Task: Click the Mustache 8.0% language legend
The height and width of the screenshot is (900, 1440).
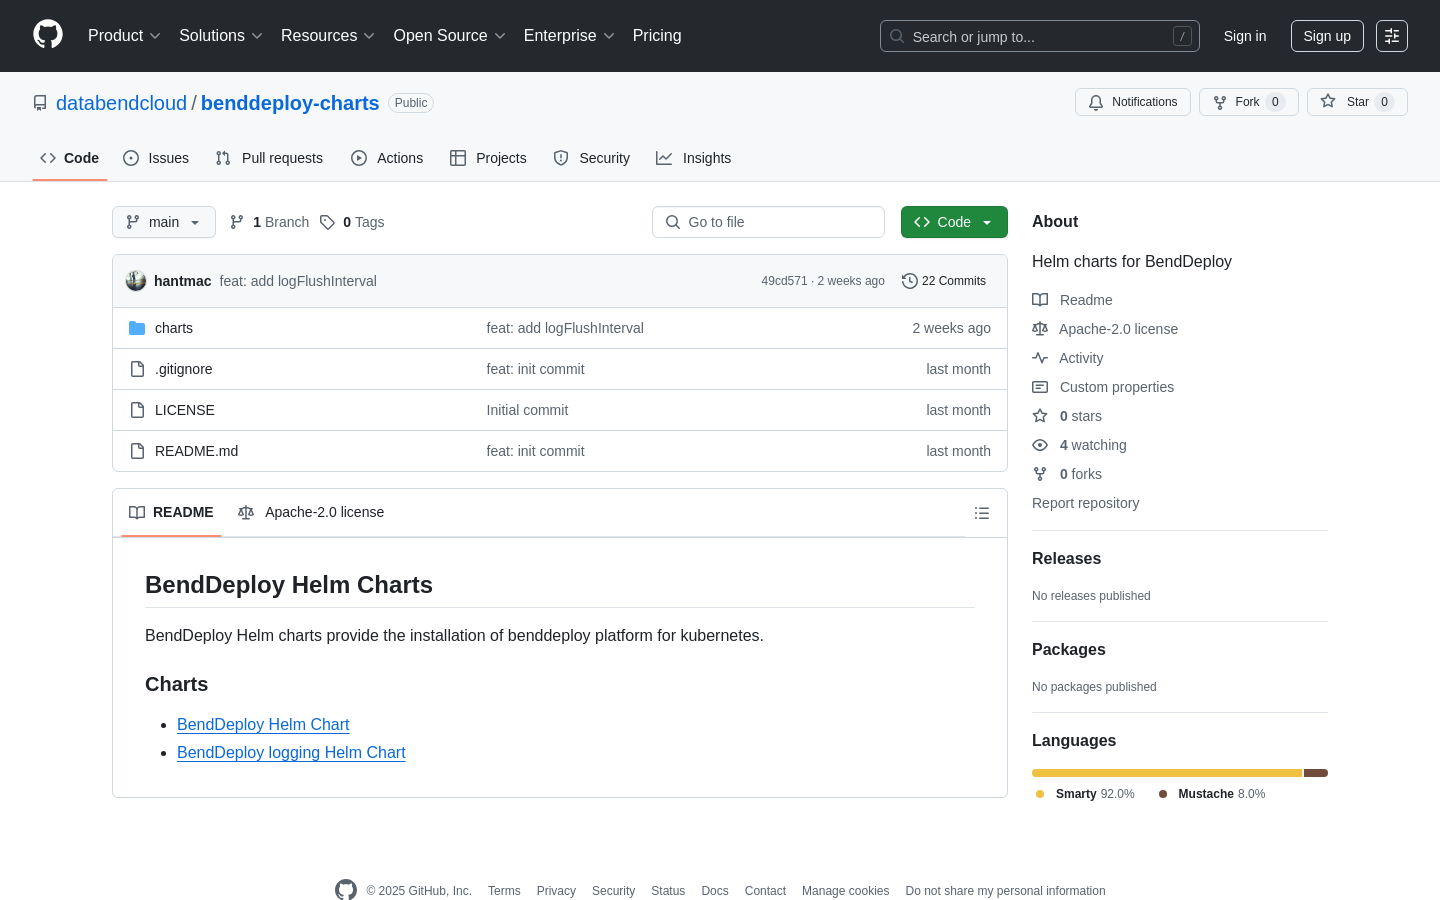Action: click(x=1212, y=794)
